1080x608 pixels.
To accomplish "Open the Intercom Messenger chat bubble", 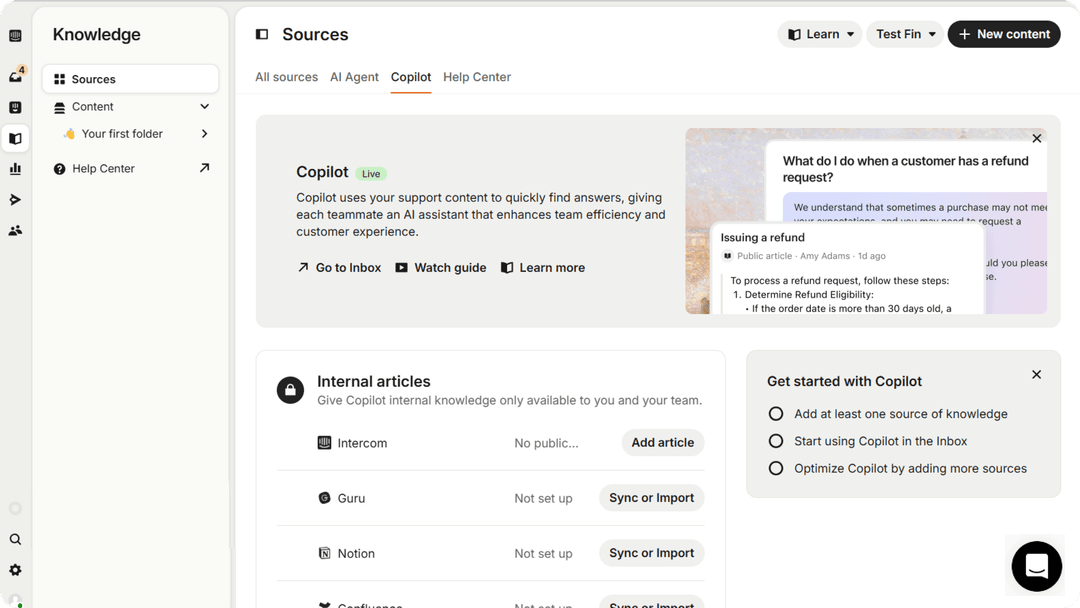I will coord(1035,566).
